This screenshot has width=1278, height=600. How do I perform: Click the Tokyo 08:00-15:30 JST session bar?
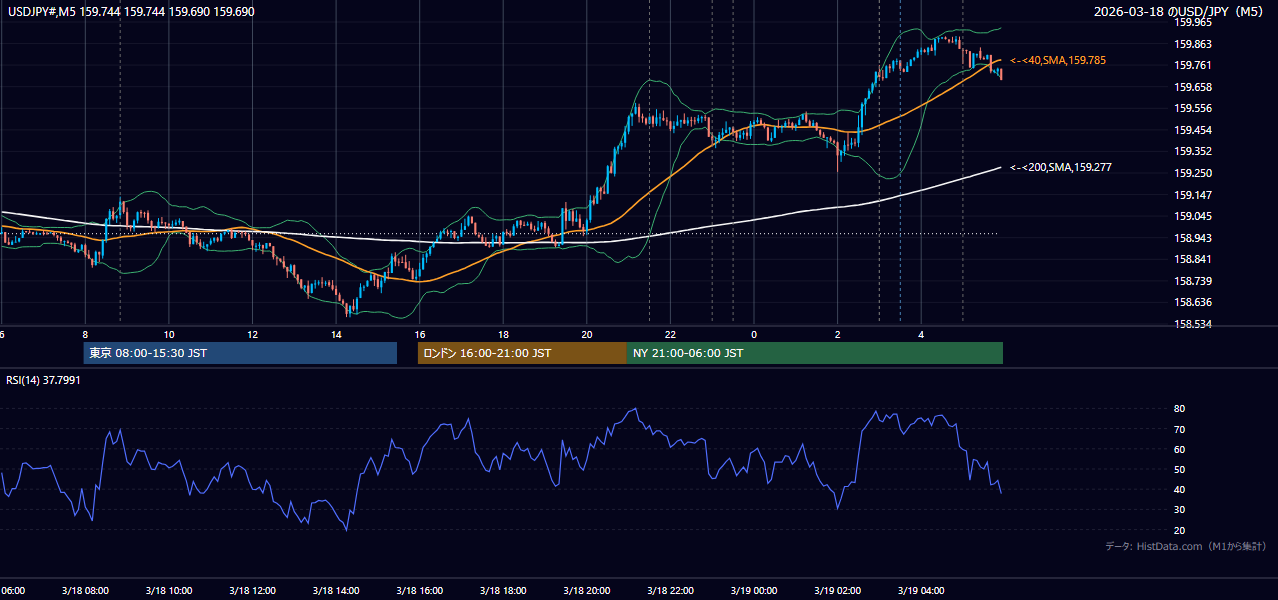tap(240, 353)
